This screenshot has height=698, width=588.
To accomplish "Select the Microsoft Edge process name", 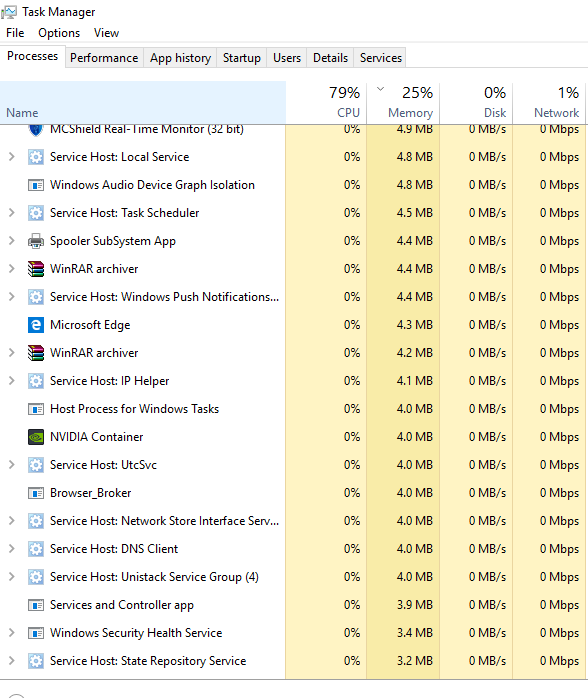I will (90, 325).
